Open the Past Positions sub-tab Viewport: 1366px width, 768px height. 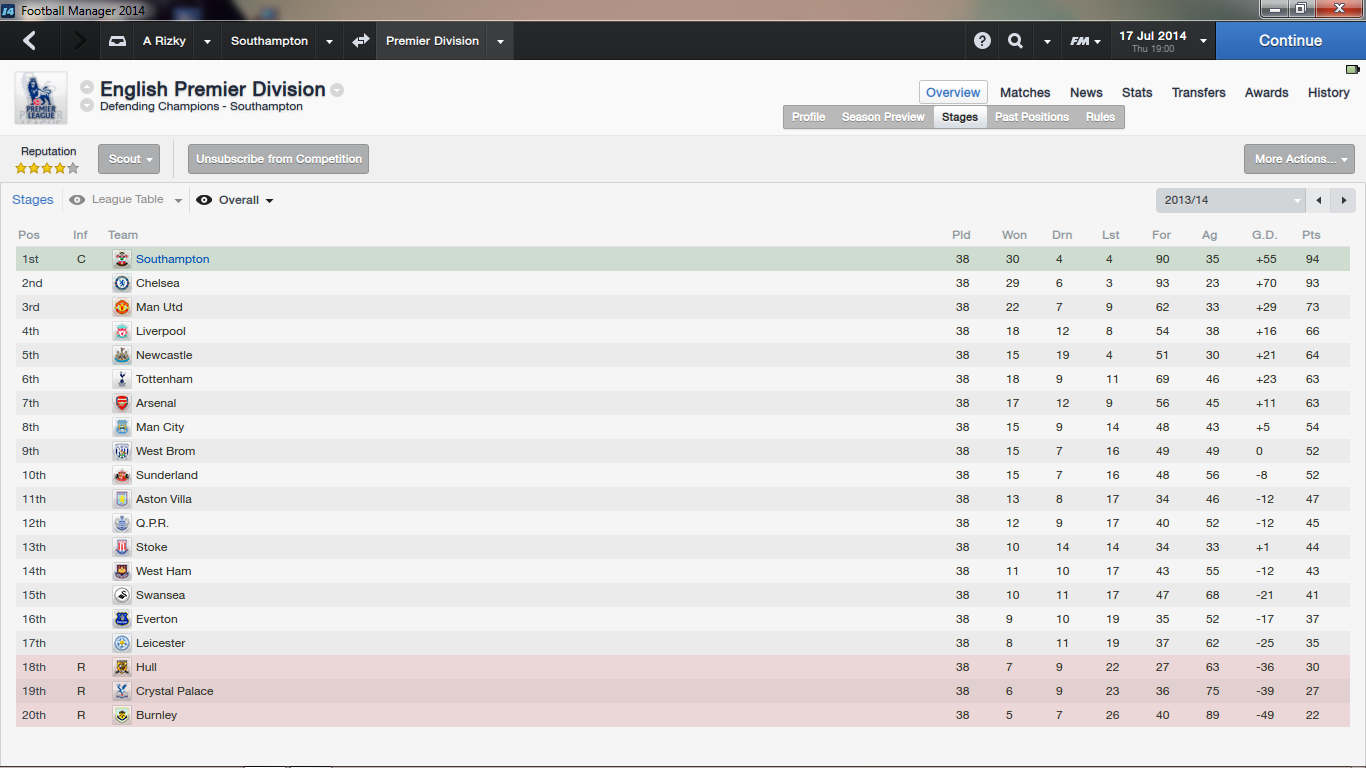pyautogui.click(x=1032, y=117)
